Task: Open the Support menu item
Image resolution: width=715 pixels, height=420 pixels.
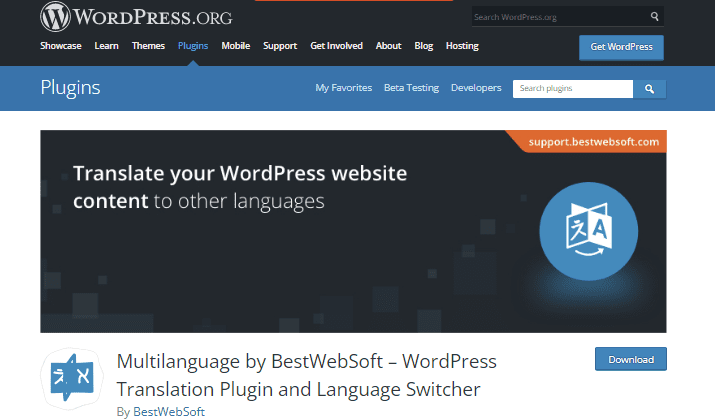Action: (280, 46)
